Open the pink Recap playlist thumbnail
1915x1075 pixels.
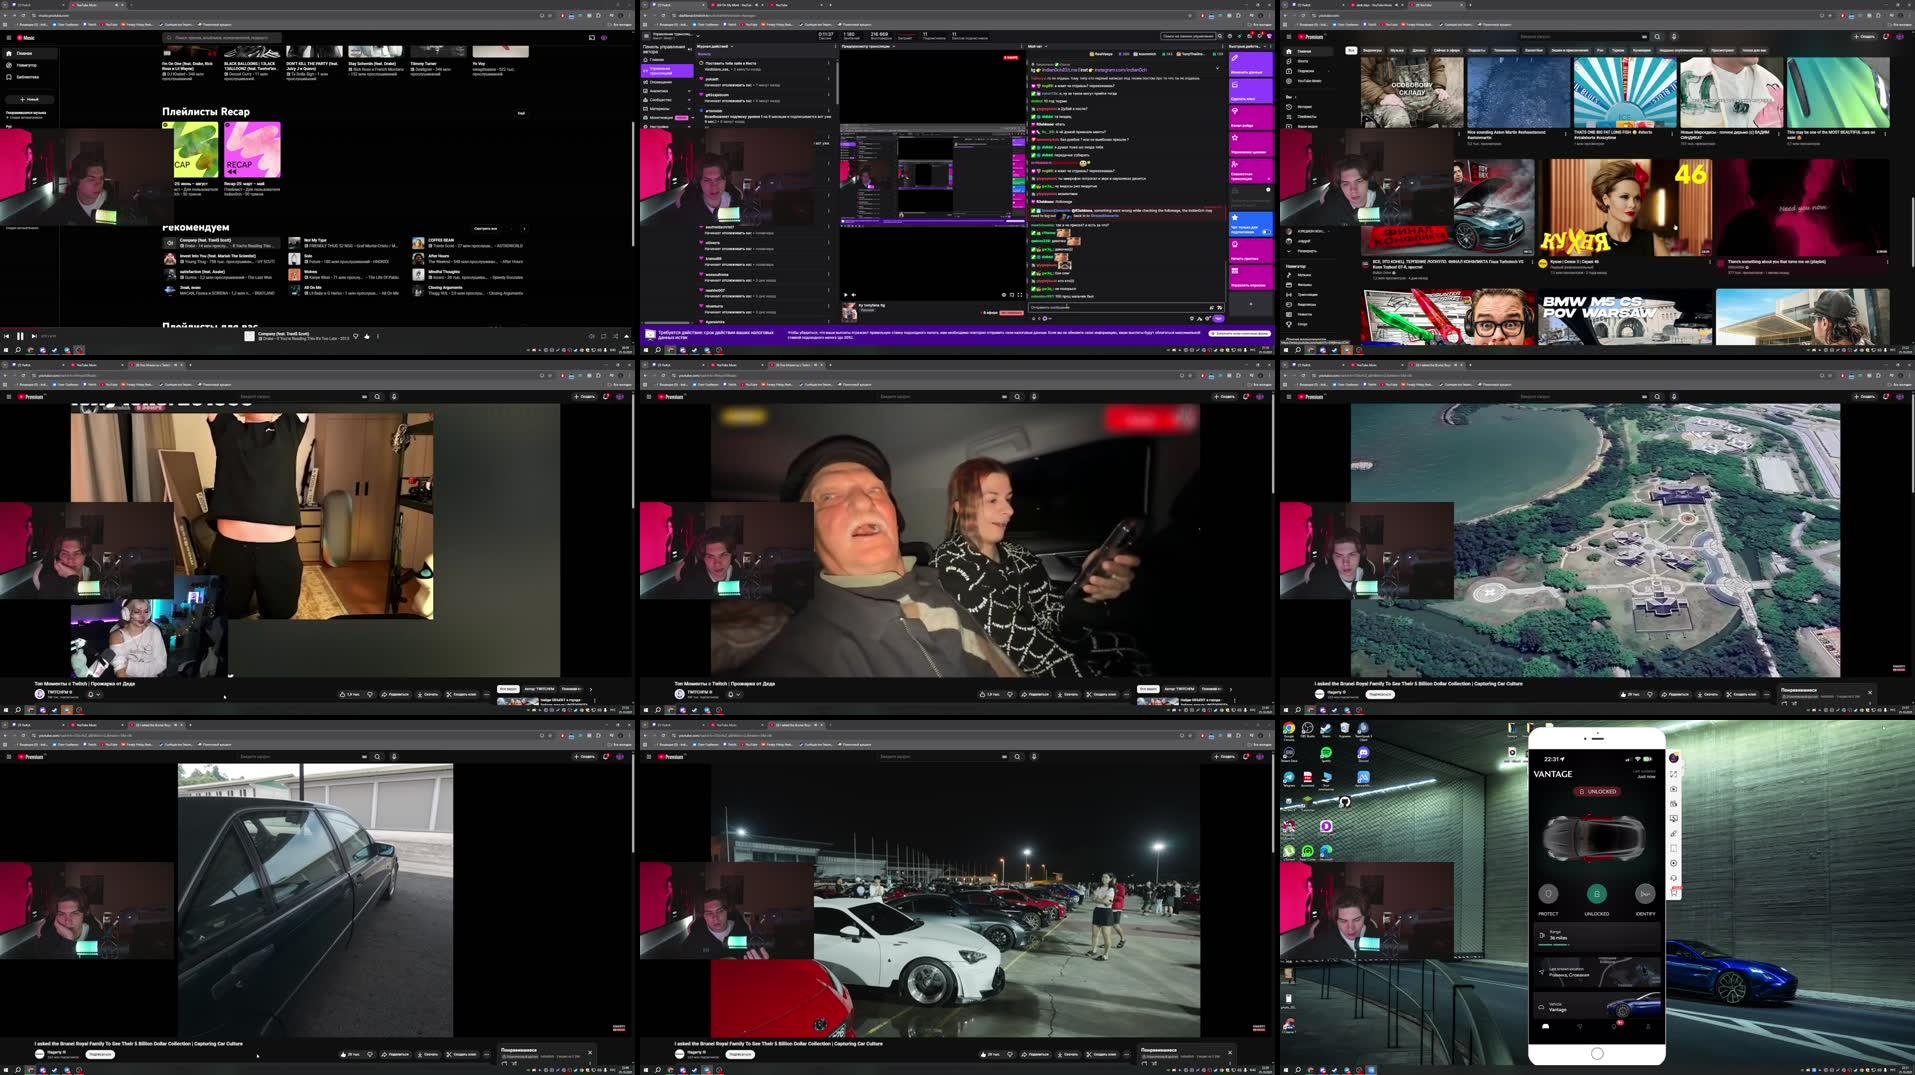click(252, 149)
